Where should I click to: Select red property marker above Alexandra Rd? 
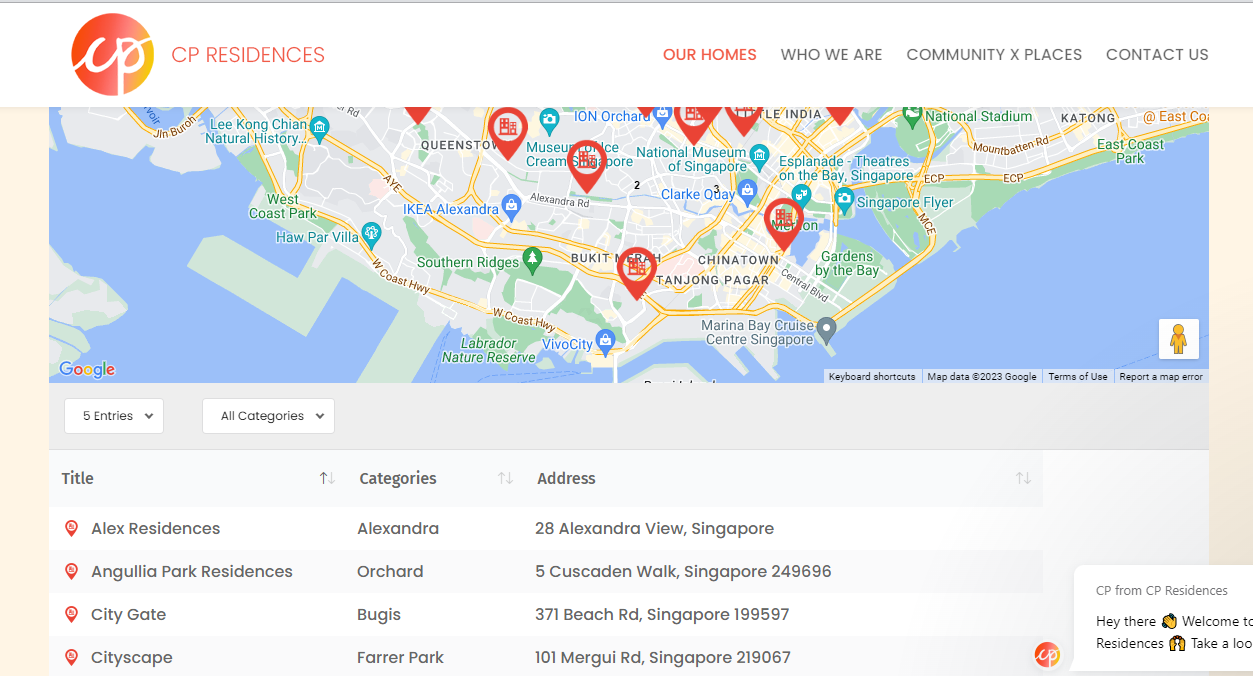[586, 164]
